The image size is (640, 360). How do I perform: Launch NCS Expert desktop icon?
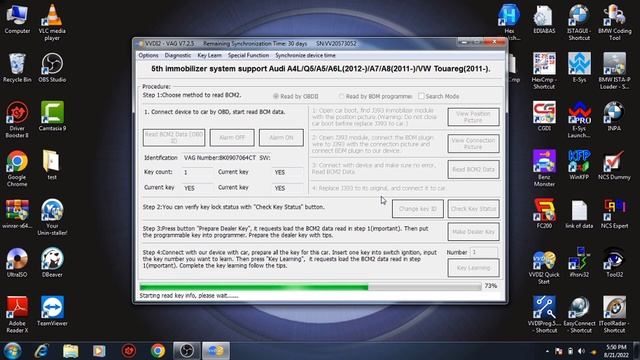coord(614,214)
